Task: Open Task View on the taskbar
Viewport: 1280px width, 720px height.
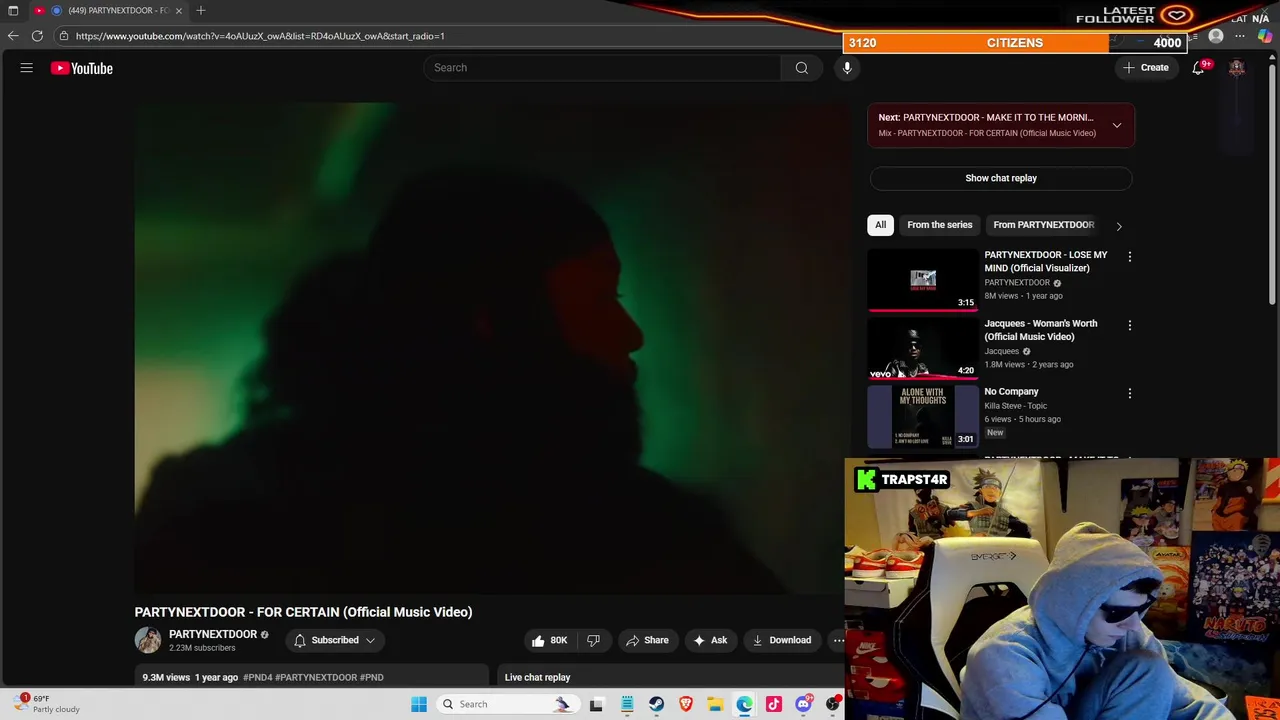Action: pyautogui.click(x=596, y=704)
